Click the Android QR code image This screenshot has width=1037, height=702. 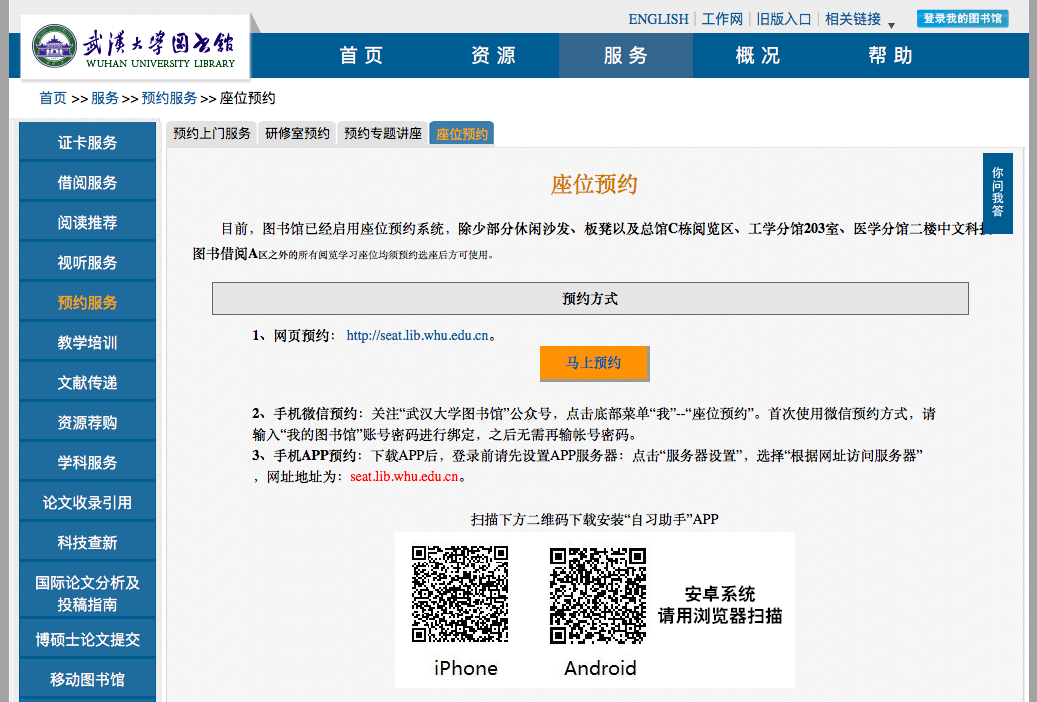pyautogui.click(x=598, y=594)
